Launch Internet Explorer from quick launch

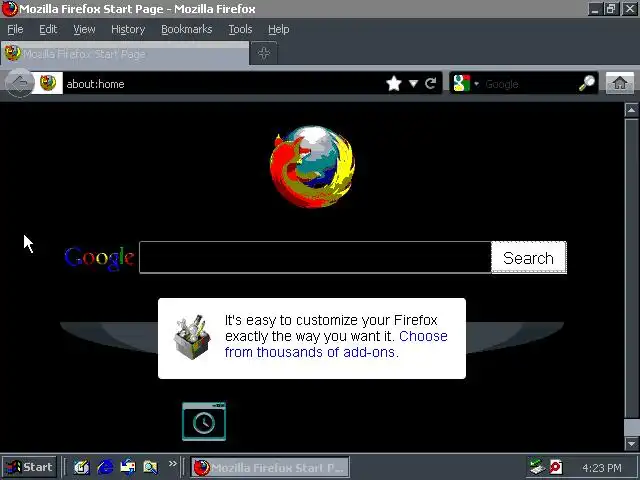(105, 467)
